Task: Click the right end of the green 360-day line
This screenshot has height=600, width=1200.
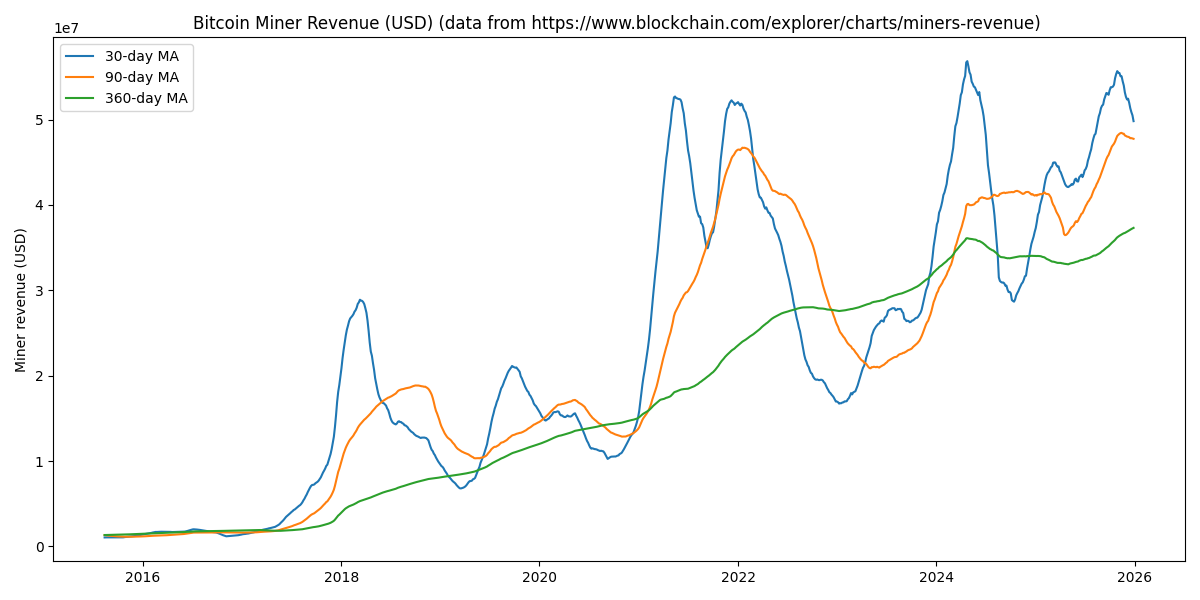Action: point(1133,228)
